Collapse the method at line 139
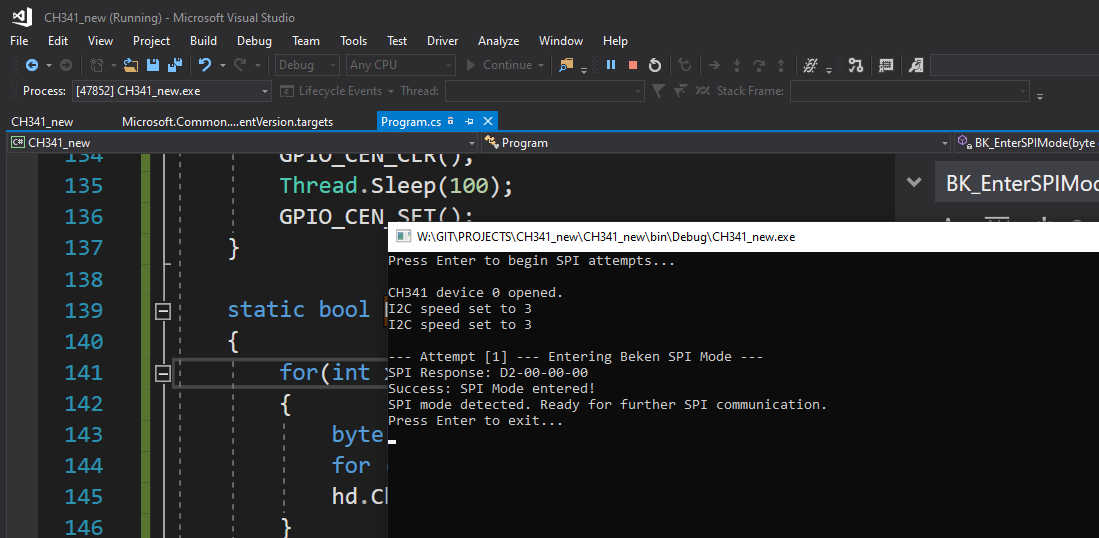This screenshot has height=538, width=1099. [163, 311]
